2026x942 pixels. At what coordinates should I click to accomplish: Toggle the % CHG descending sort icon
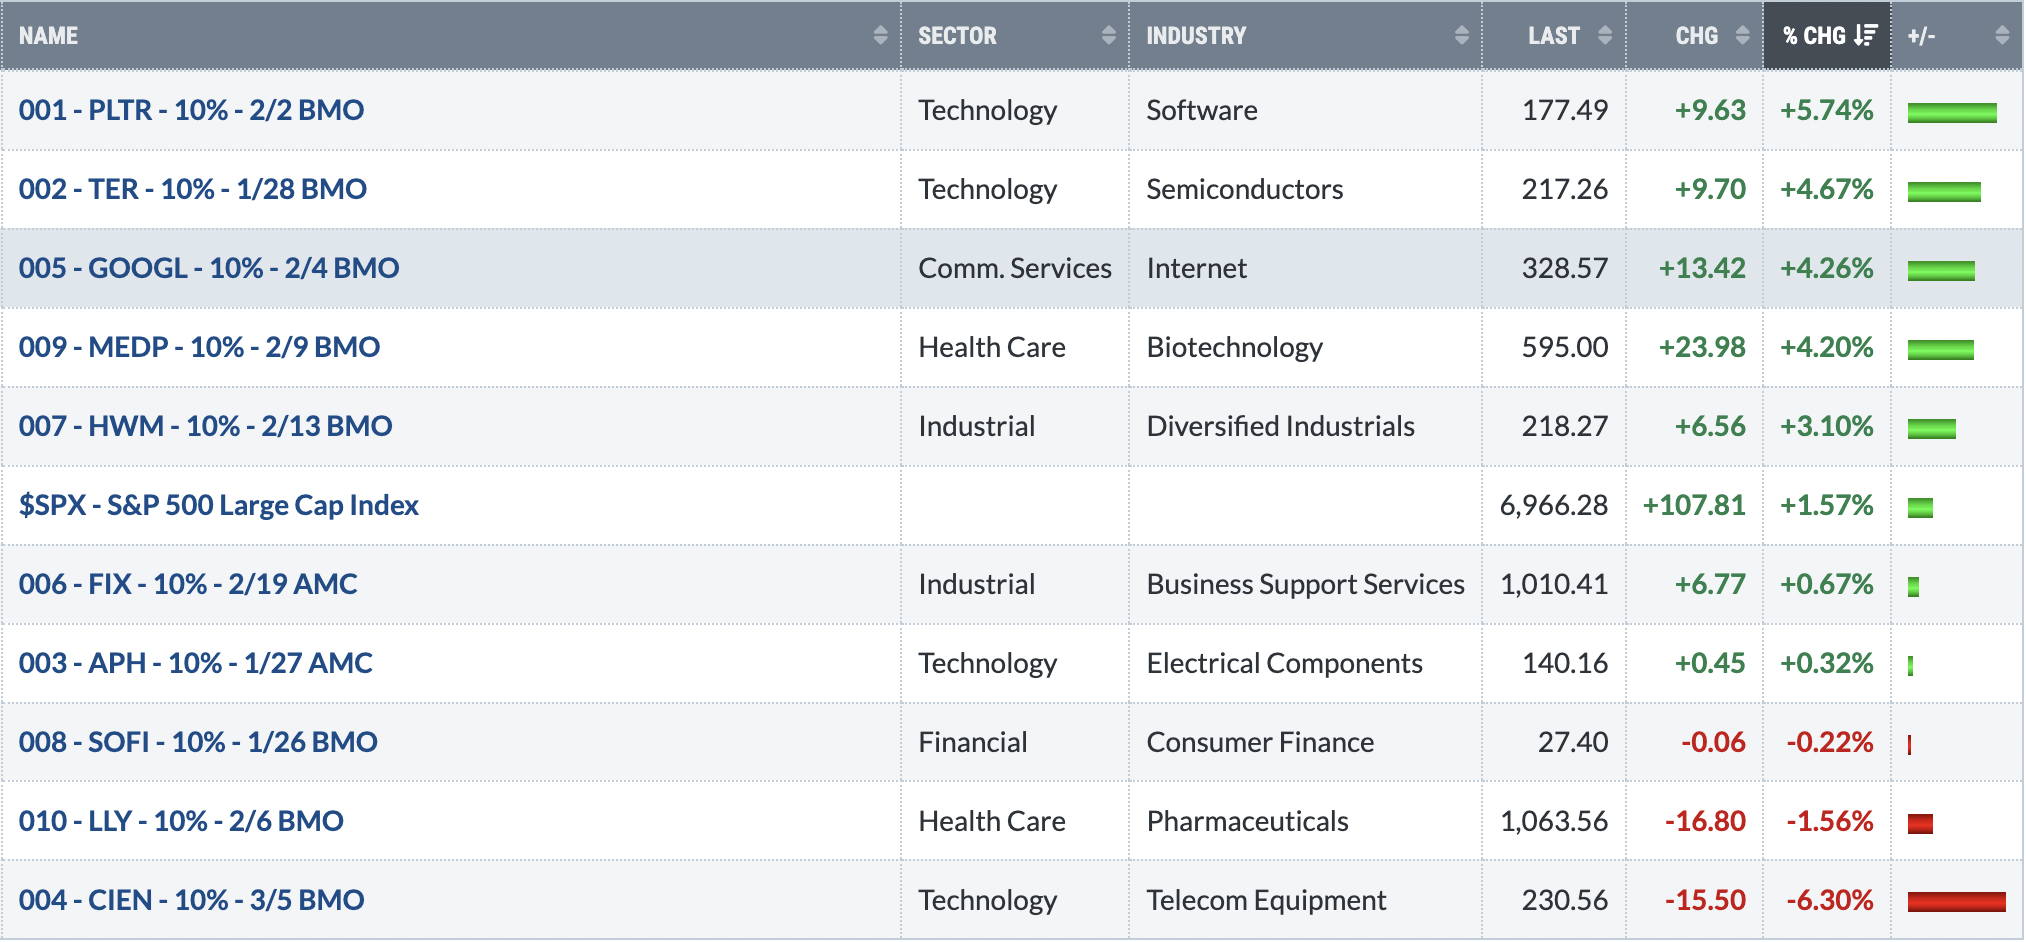click(x=1865, y=36)
